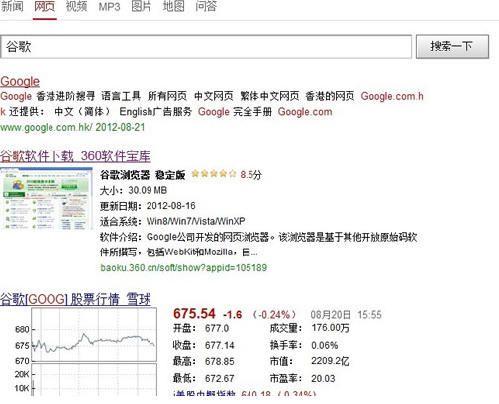
Task: Click the 搜索一下 search button
Action: pyautogui.click(x=452, y=46)
